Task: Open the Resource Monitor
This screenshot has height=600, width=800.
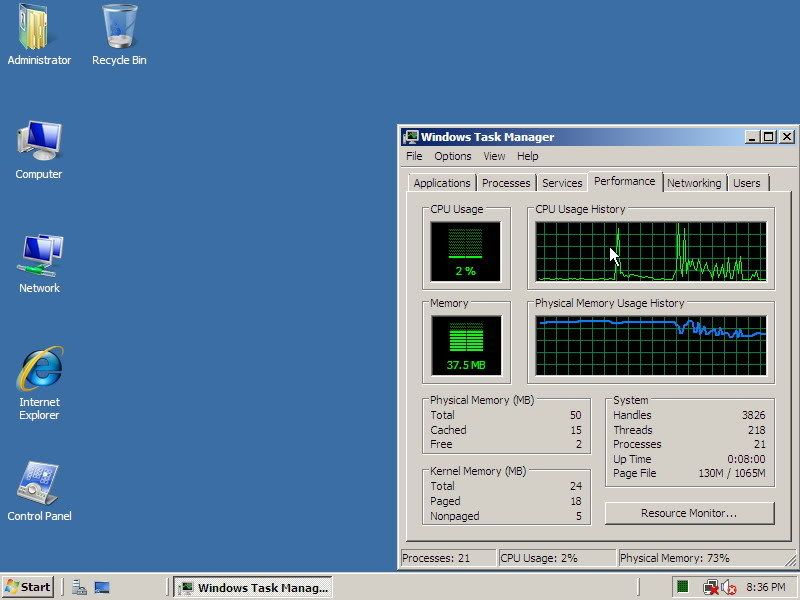Action: tap(689, 513)
